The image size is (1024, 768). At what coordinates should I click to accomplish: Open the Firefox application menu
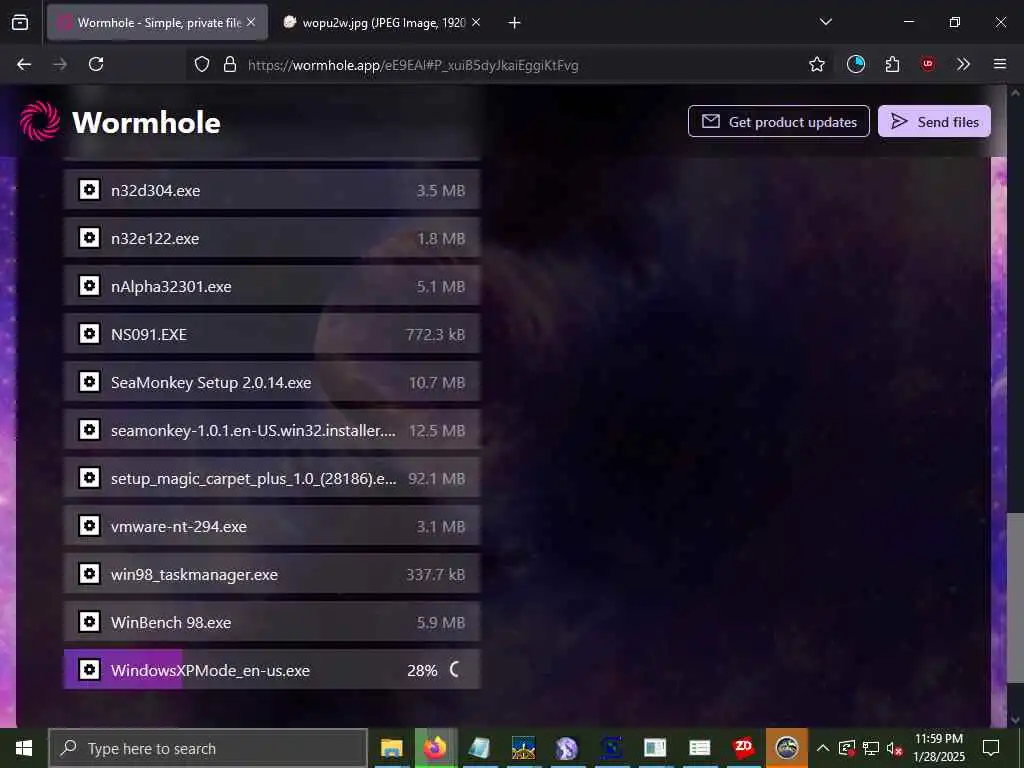point(999,64)
